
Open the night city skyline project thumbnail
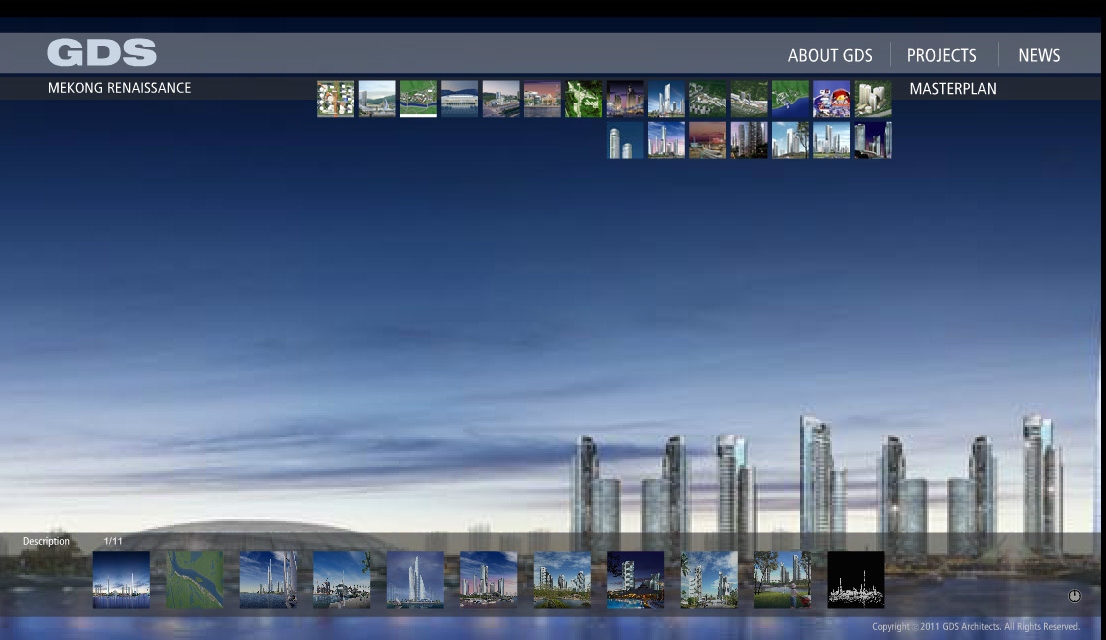(x=625, y=99)
